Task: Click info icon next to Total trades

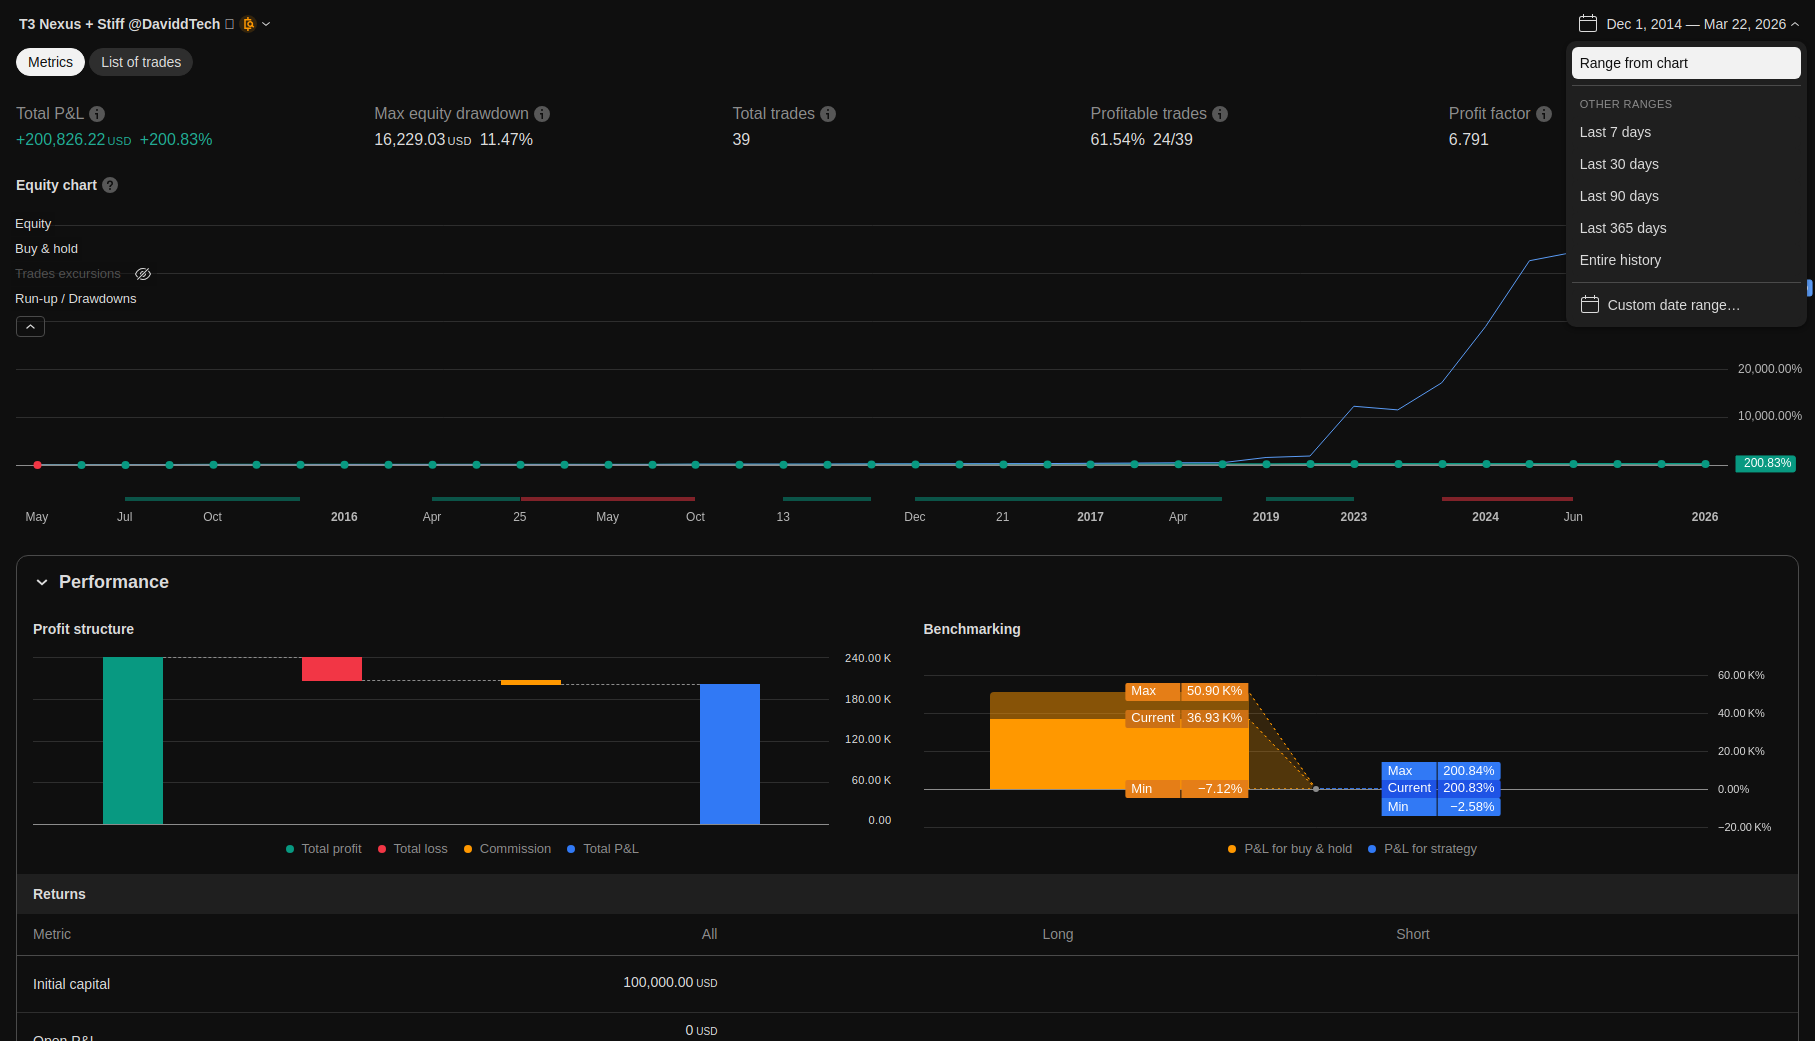Action: [828, 114]
